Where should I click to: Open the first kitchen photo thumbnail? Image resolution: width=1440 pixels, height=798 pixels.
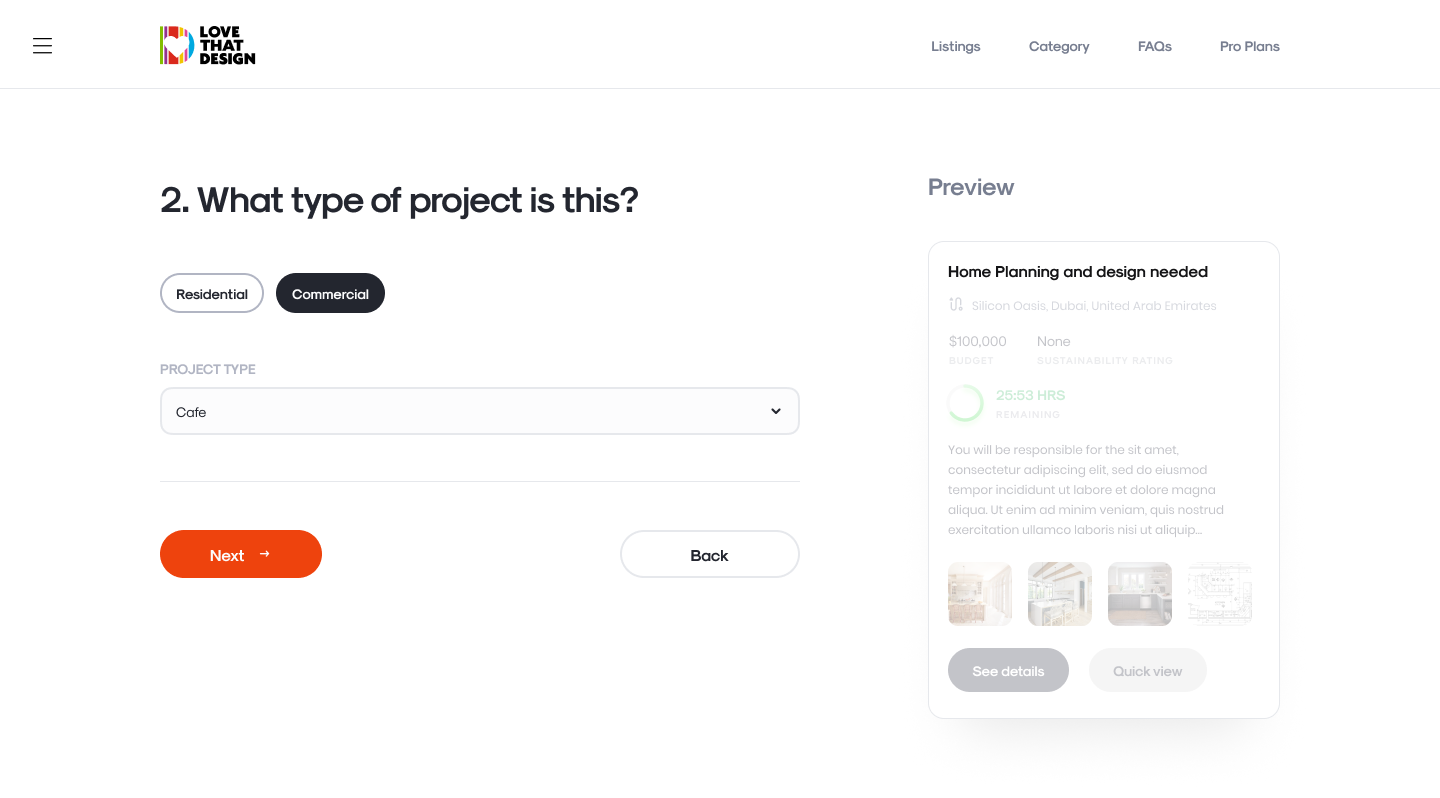click(x=980, y=594)
